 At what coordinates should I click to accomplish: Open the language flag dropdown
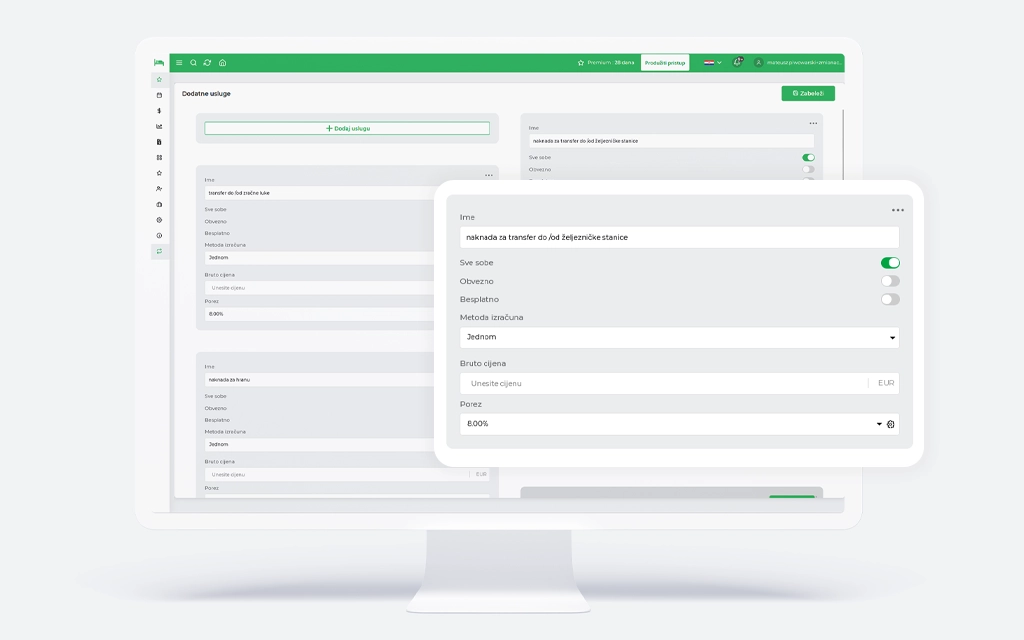click(712, 62)
